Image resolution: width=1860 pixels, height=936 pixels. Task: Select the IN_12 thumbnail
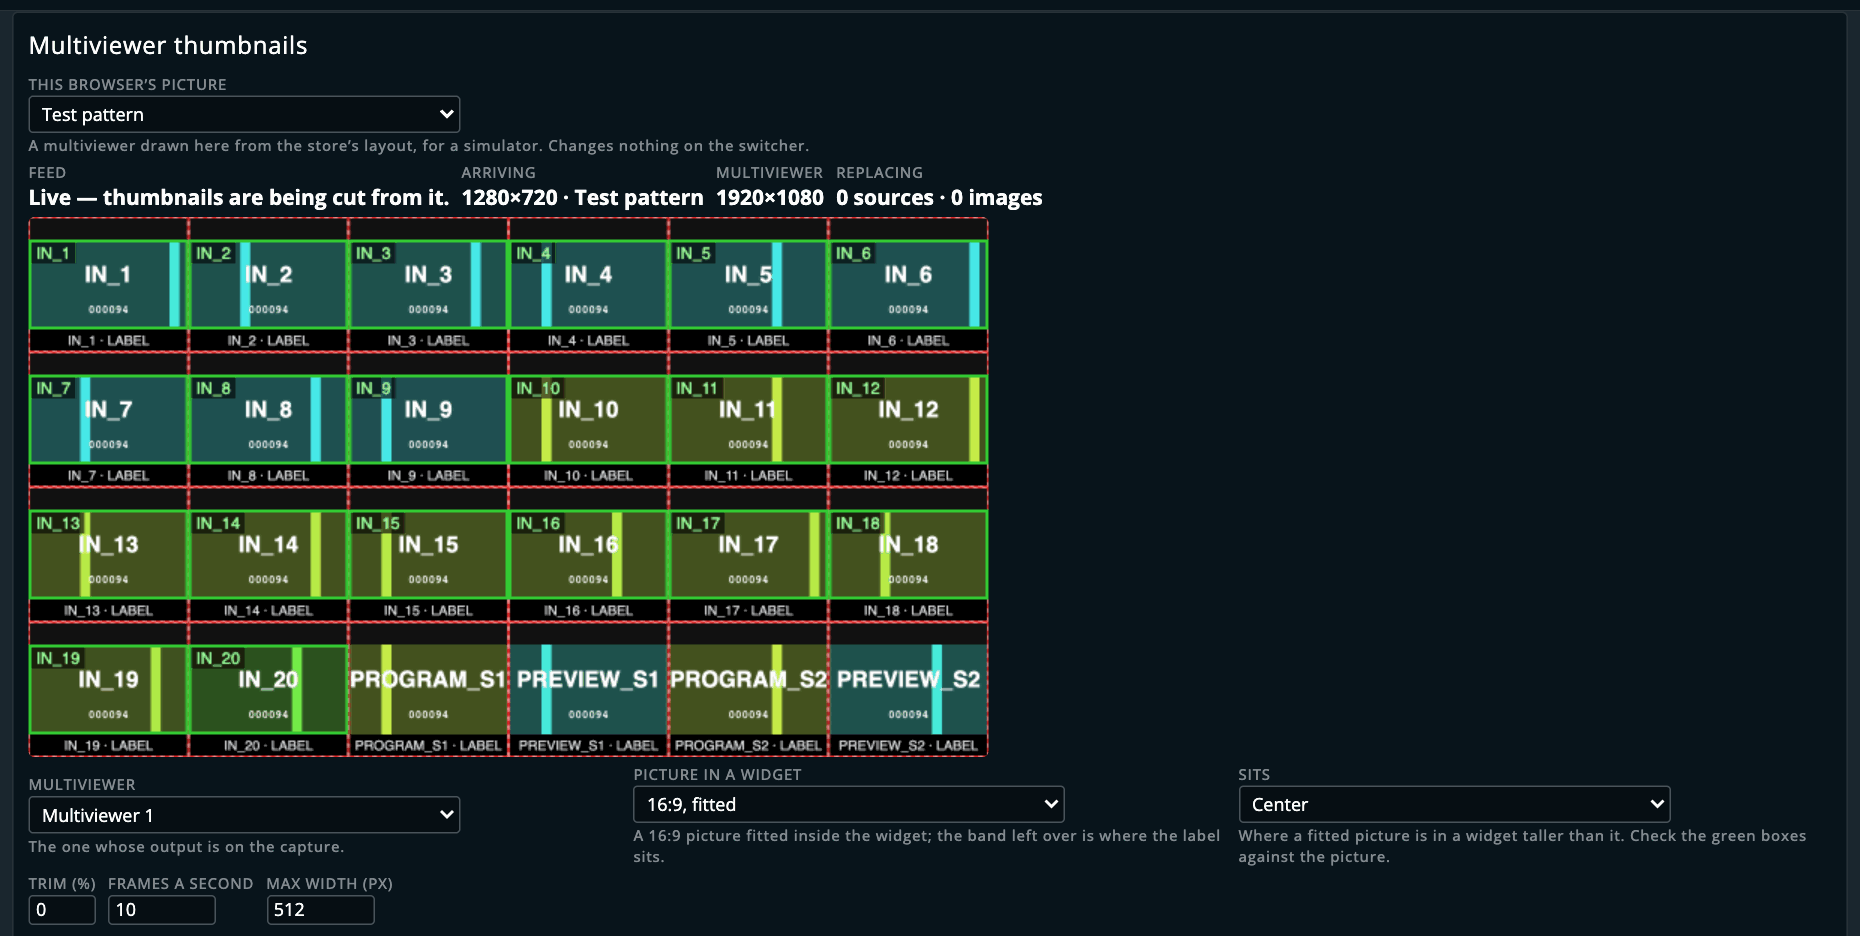coord(908,419)
